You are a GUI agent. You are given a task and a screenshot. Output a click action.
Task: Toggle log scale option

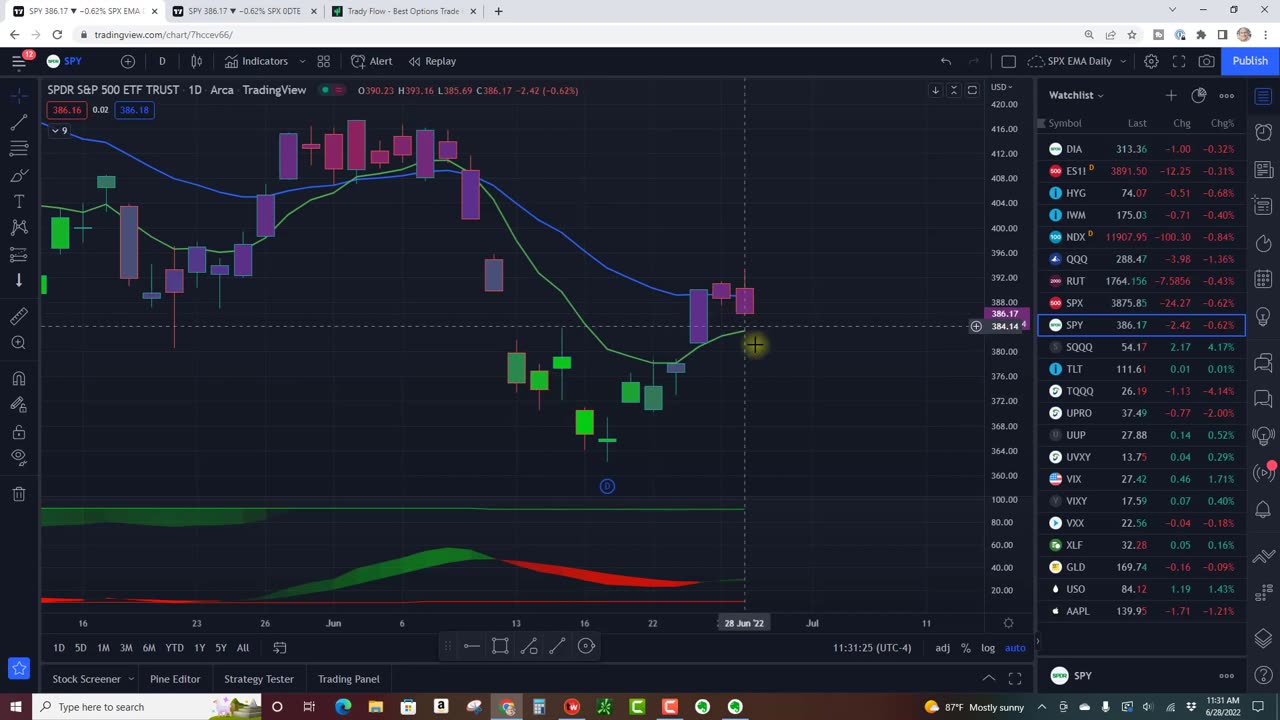click(x=988, y=648)
